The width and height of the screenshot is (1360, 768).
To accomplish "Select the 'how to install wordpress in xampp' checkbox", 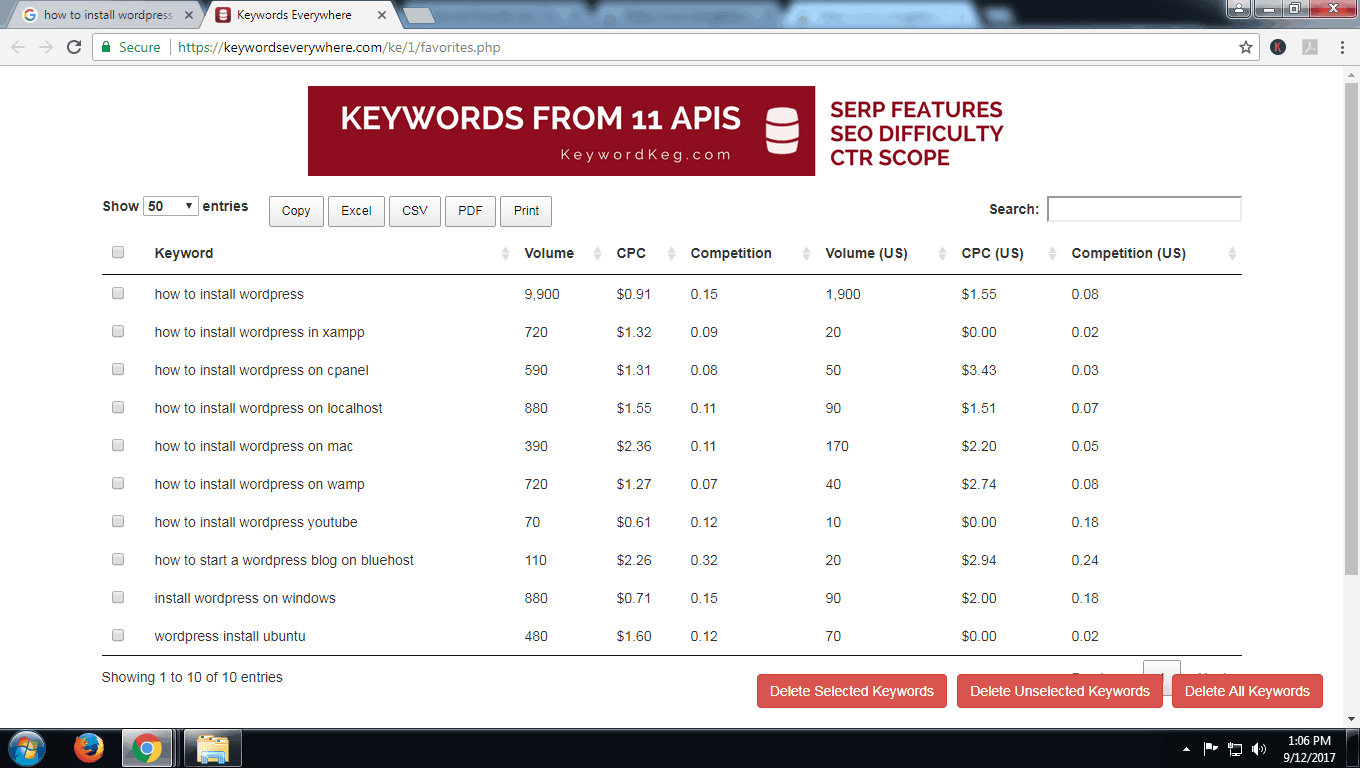I will tap(118, 331).
